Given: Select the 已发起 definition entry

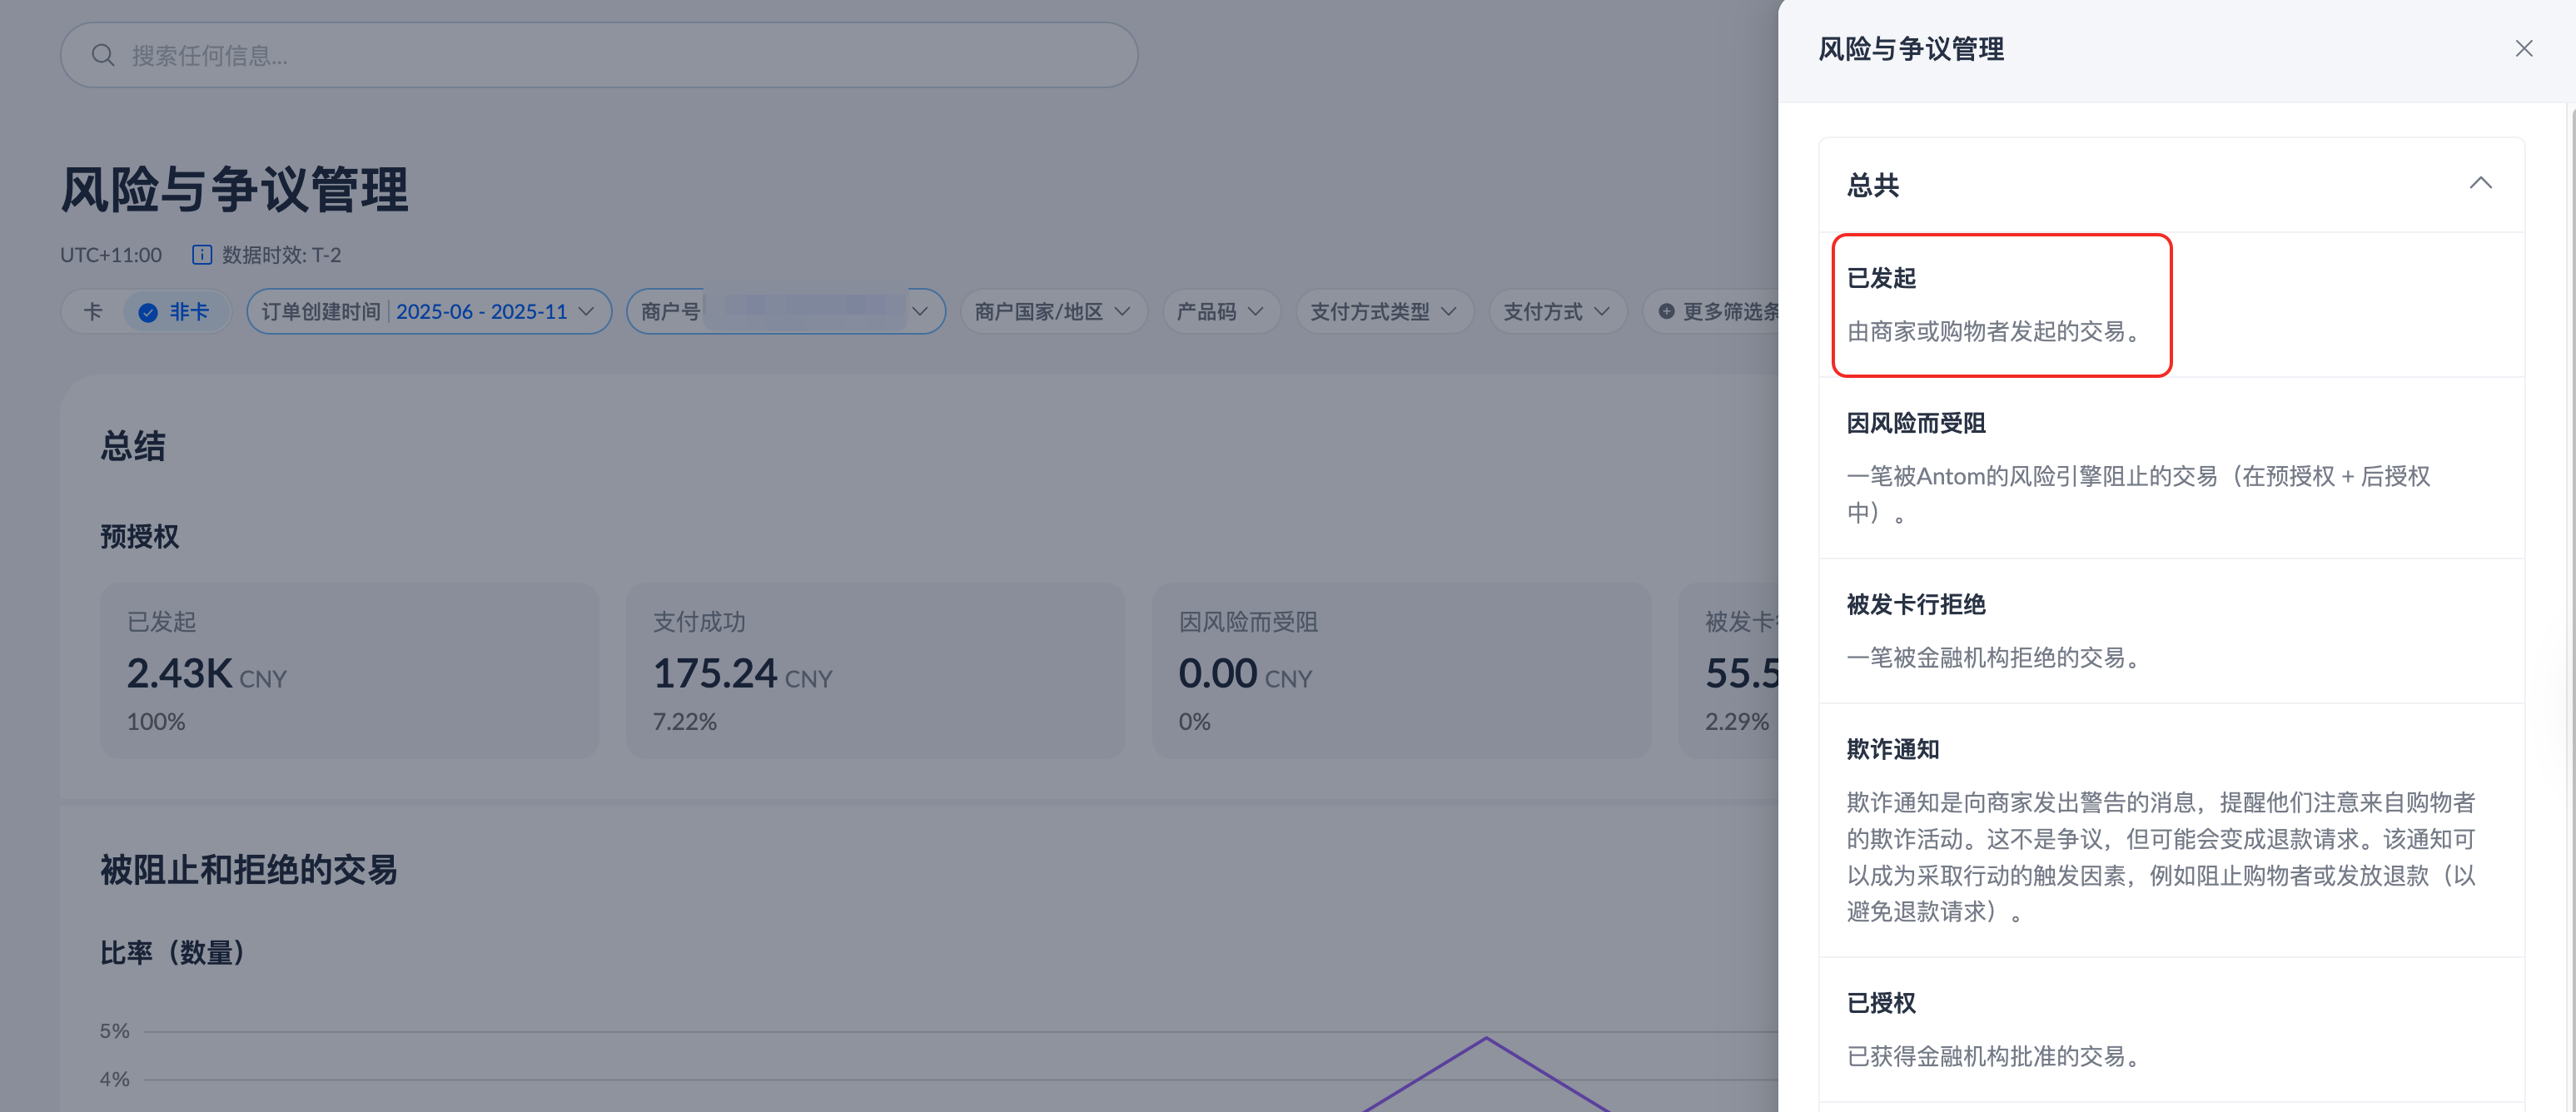Looking at the screenshot, I should (2000, 305).
